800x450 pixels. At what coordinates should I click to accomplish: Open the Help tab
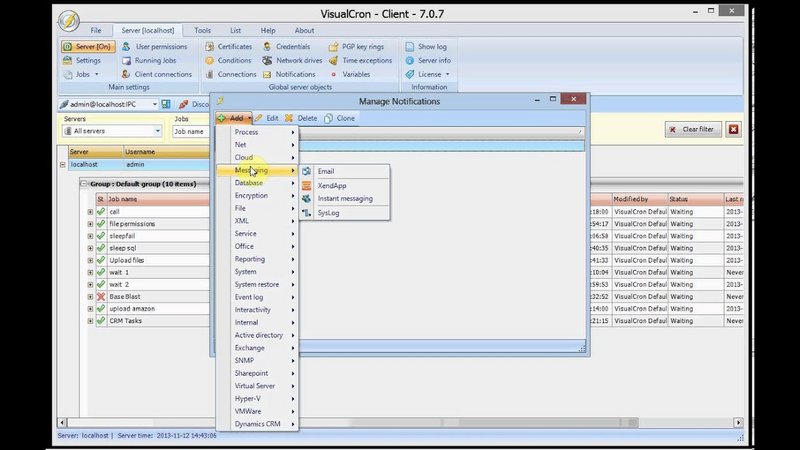pos(268,31)
